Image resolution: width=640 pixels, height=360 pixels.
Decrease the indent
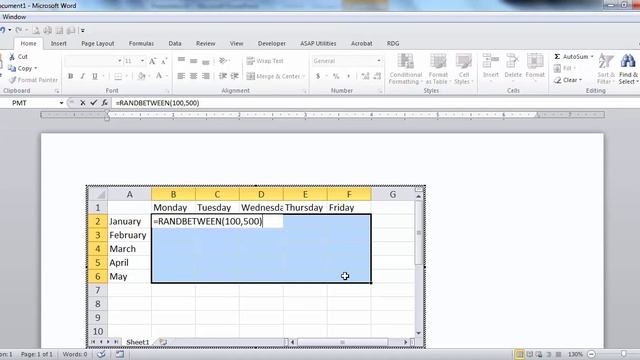click(222, 76)
